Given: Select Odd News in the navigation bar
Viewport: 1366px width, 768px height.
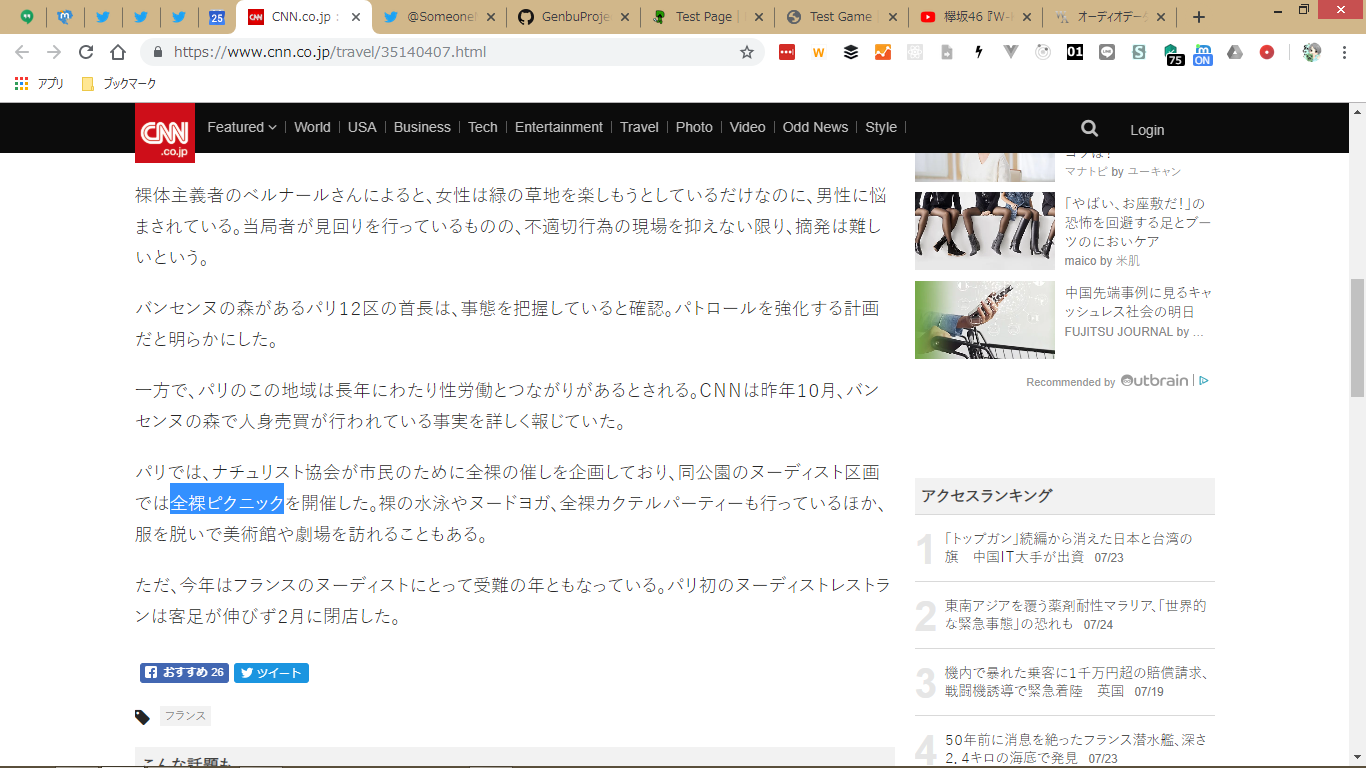Looking at the screenshot, I should coord(815,127).
